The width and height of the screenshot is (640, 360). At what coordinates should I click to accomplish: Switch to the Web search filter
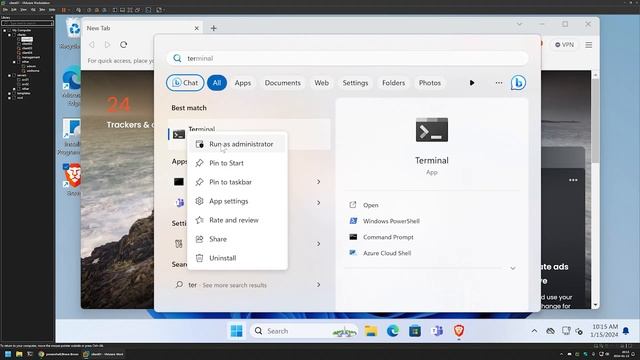point(321,83)
